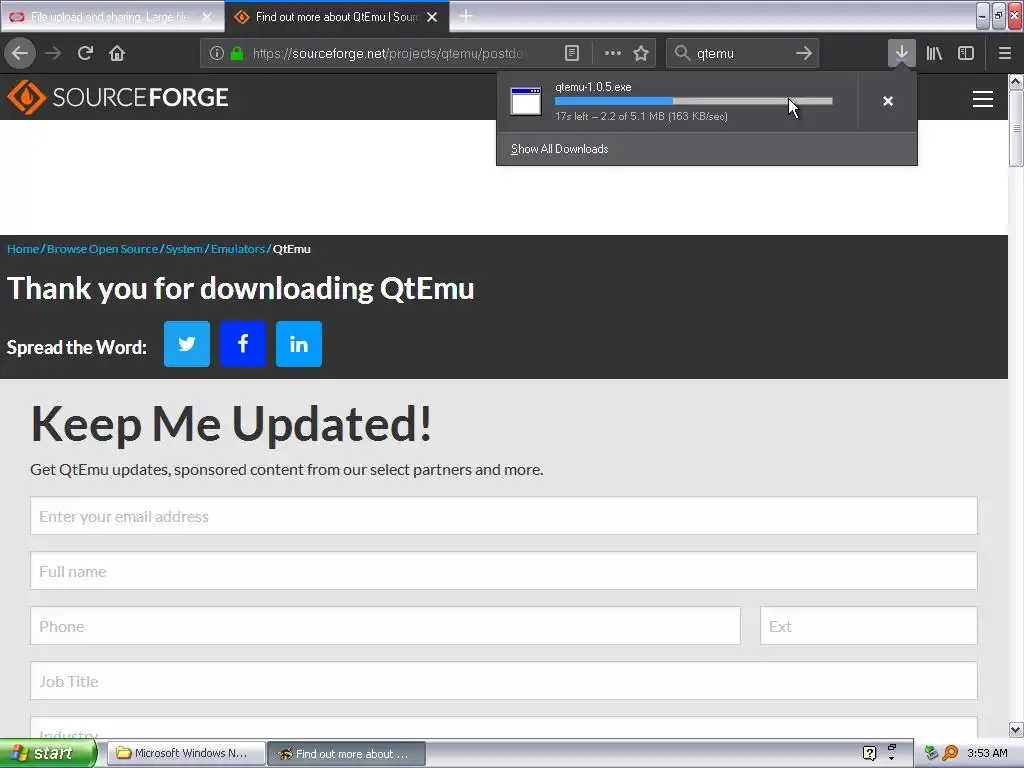Open Home breadcrumb link
The width and height of the screenshot is (1024, 768).
[23, 249]
